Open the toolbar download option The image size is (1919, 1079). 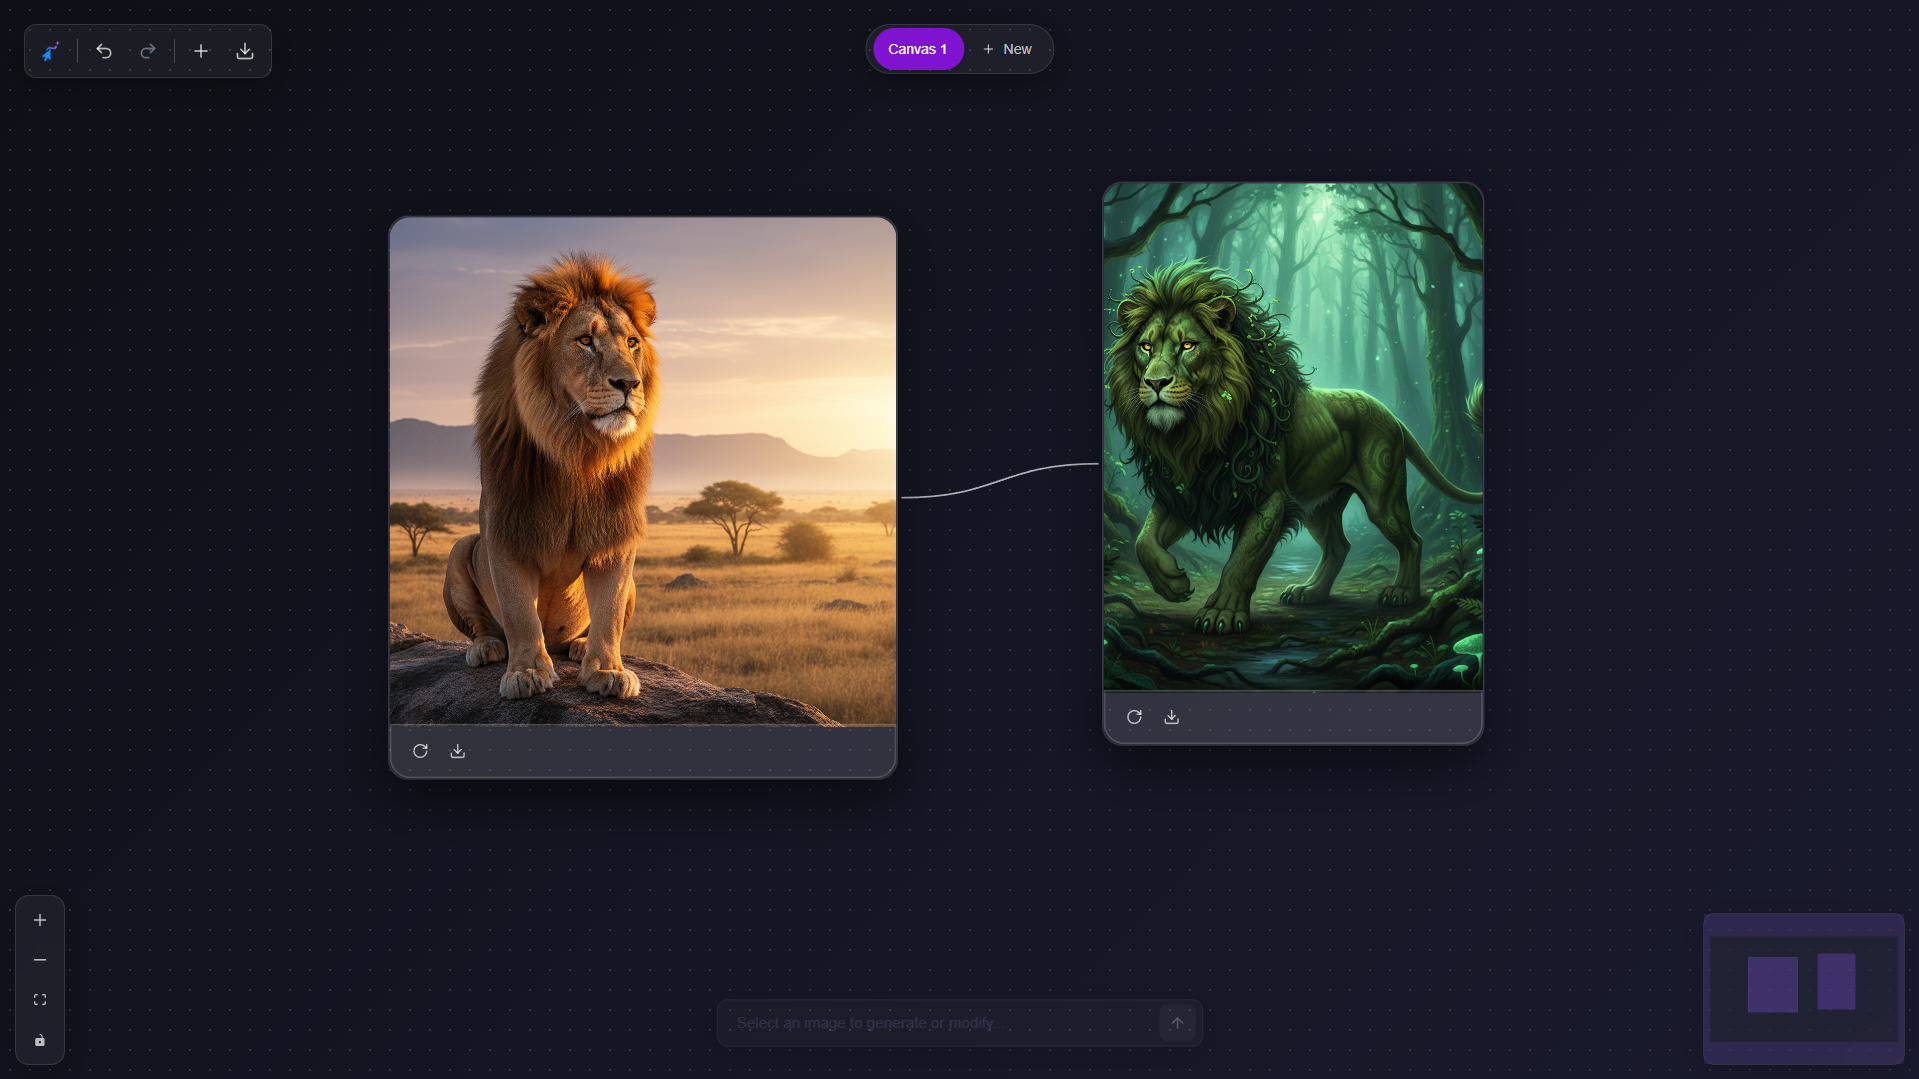tap(245, 51)
